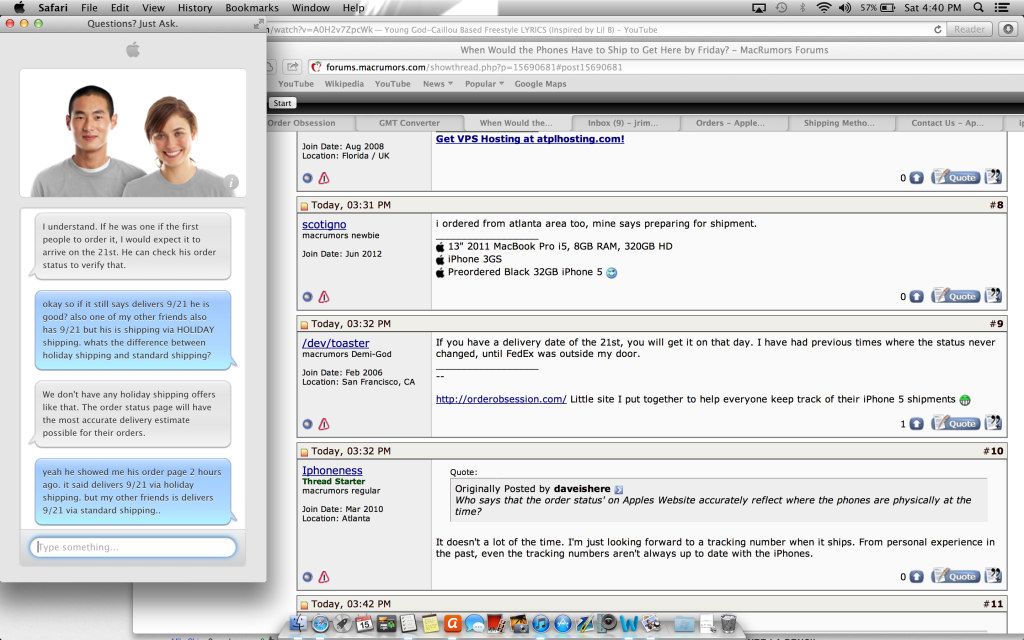Click the info icon on the advisor photo

[231, 182]
